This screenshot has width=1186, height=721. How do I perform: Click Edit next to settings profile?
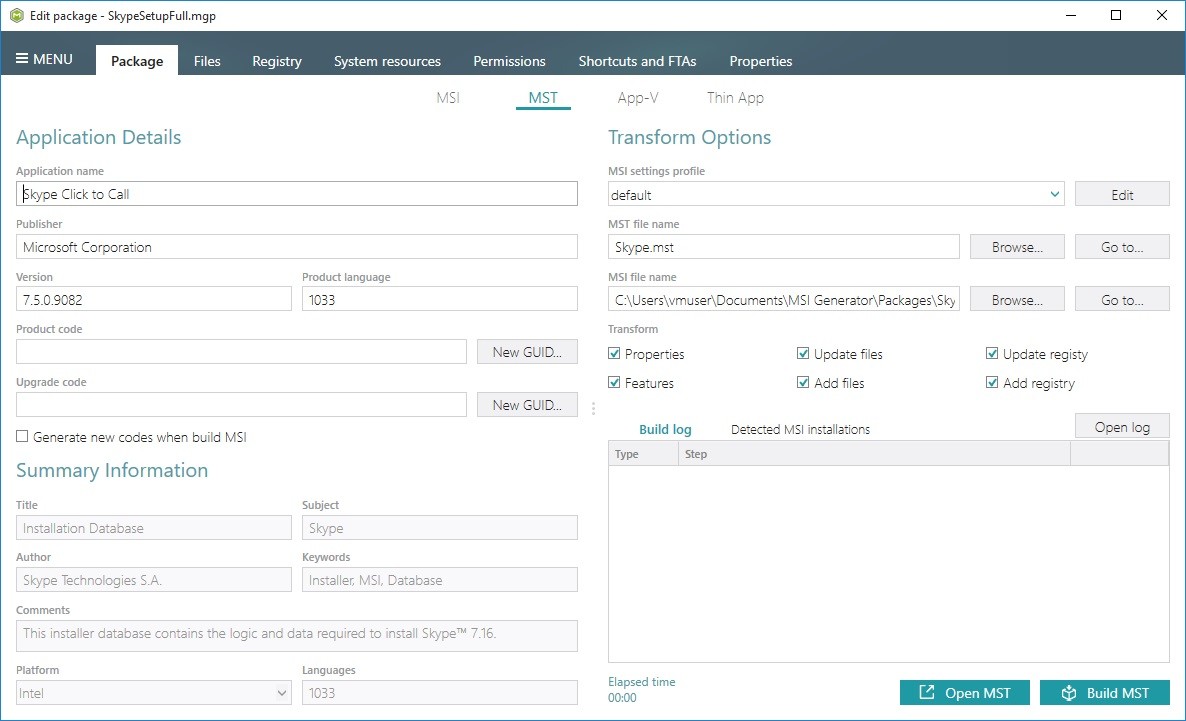coord(1122,194)
